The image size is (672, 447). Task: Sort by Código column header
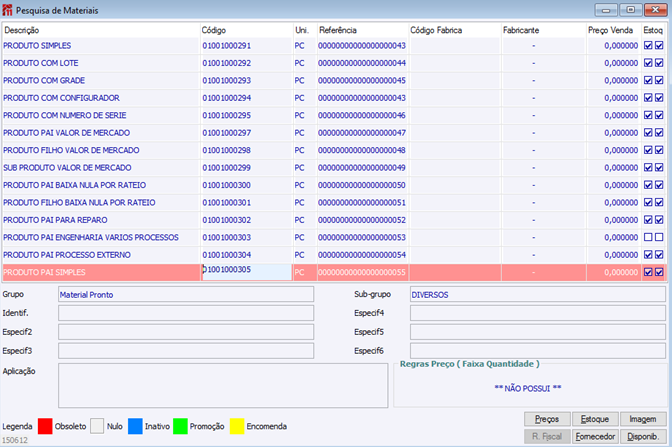pyautogui.click(x=246, y=30)
